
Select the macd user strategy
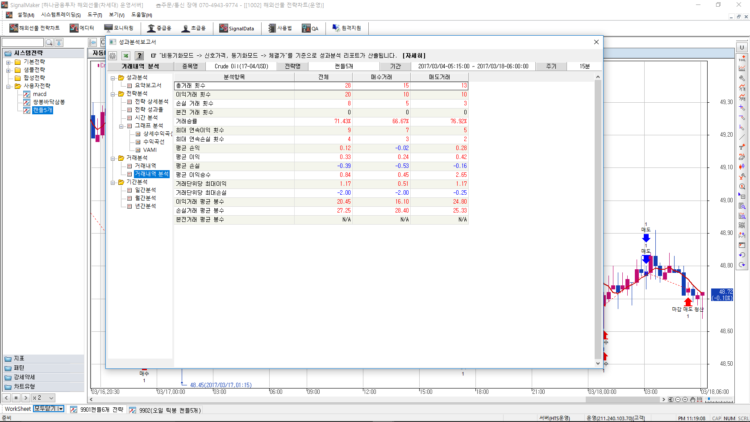point(40,93)
